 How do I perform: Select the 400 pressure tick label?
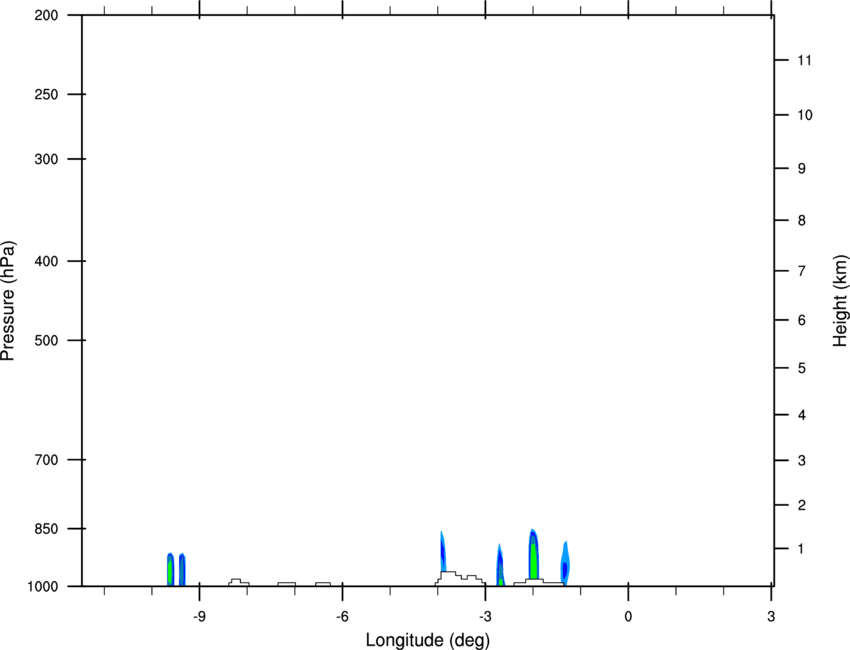click(46, 261)
